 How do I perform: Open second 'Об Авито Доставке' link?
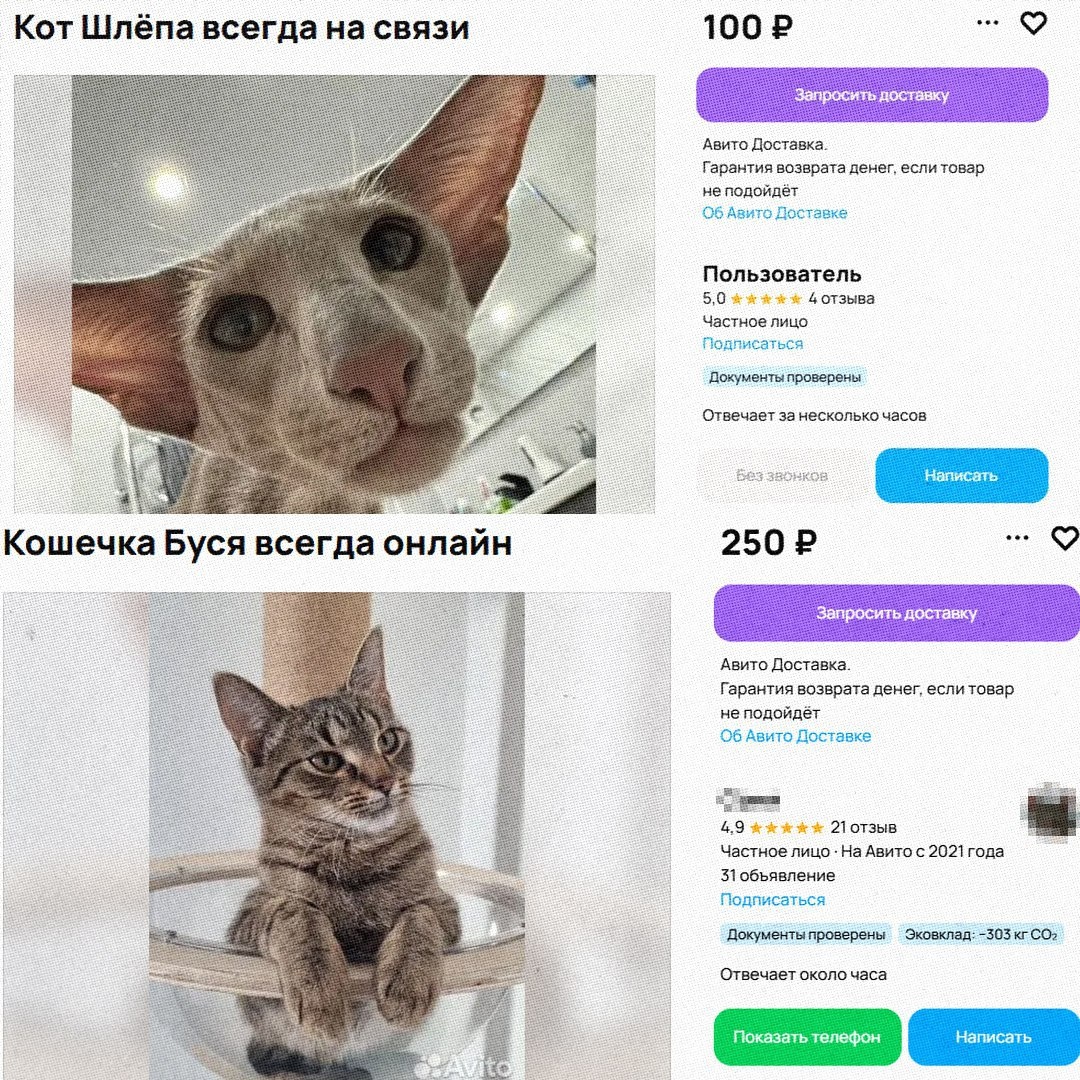pos(796,736)
